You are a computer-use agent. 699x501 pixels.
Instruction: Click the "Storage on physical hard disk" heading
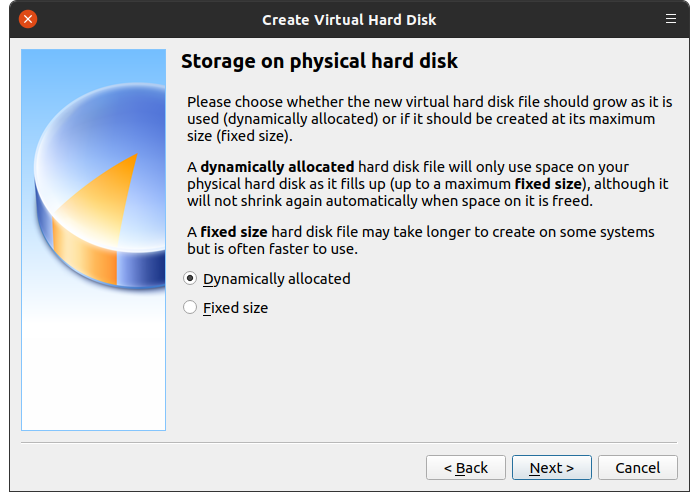coord(319,62)
